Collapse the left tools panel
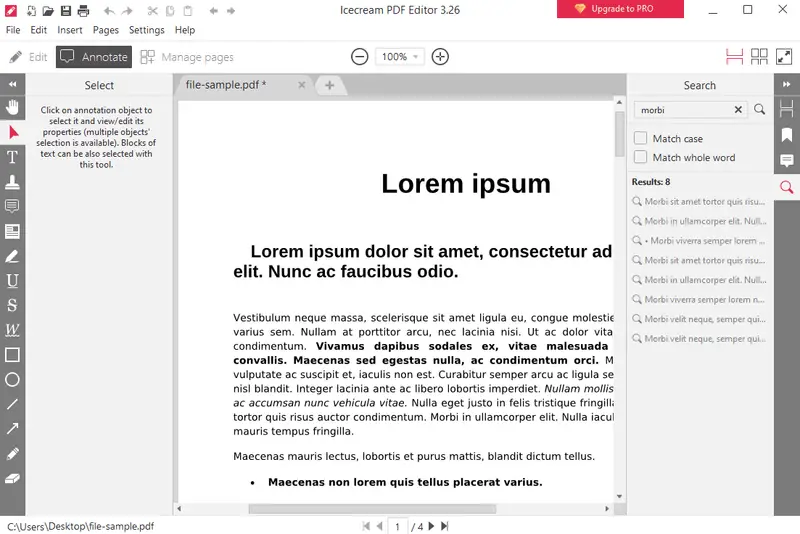 coord(12,84)
